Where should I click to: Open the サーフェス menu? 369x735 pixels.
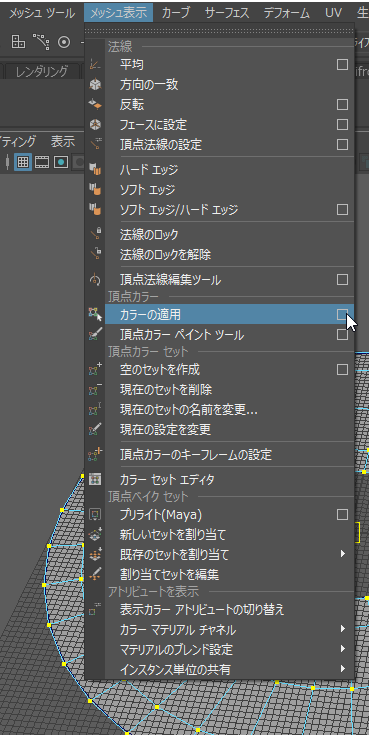(227, 13)
